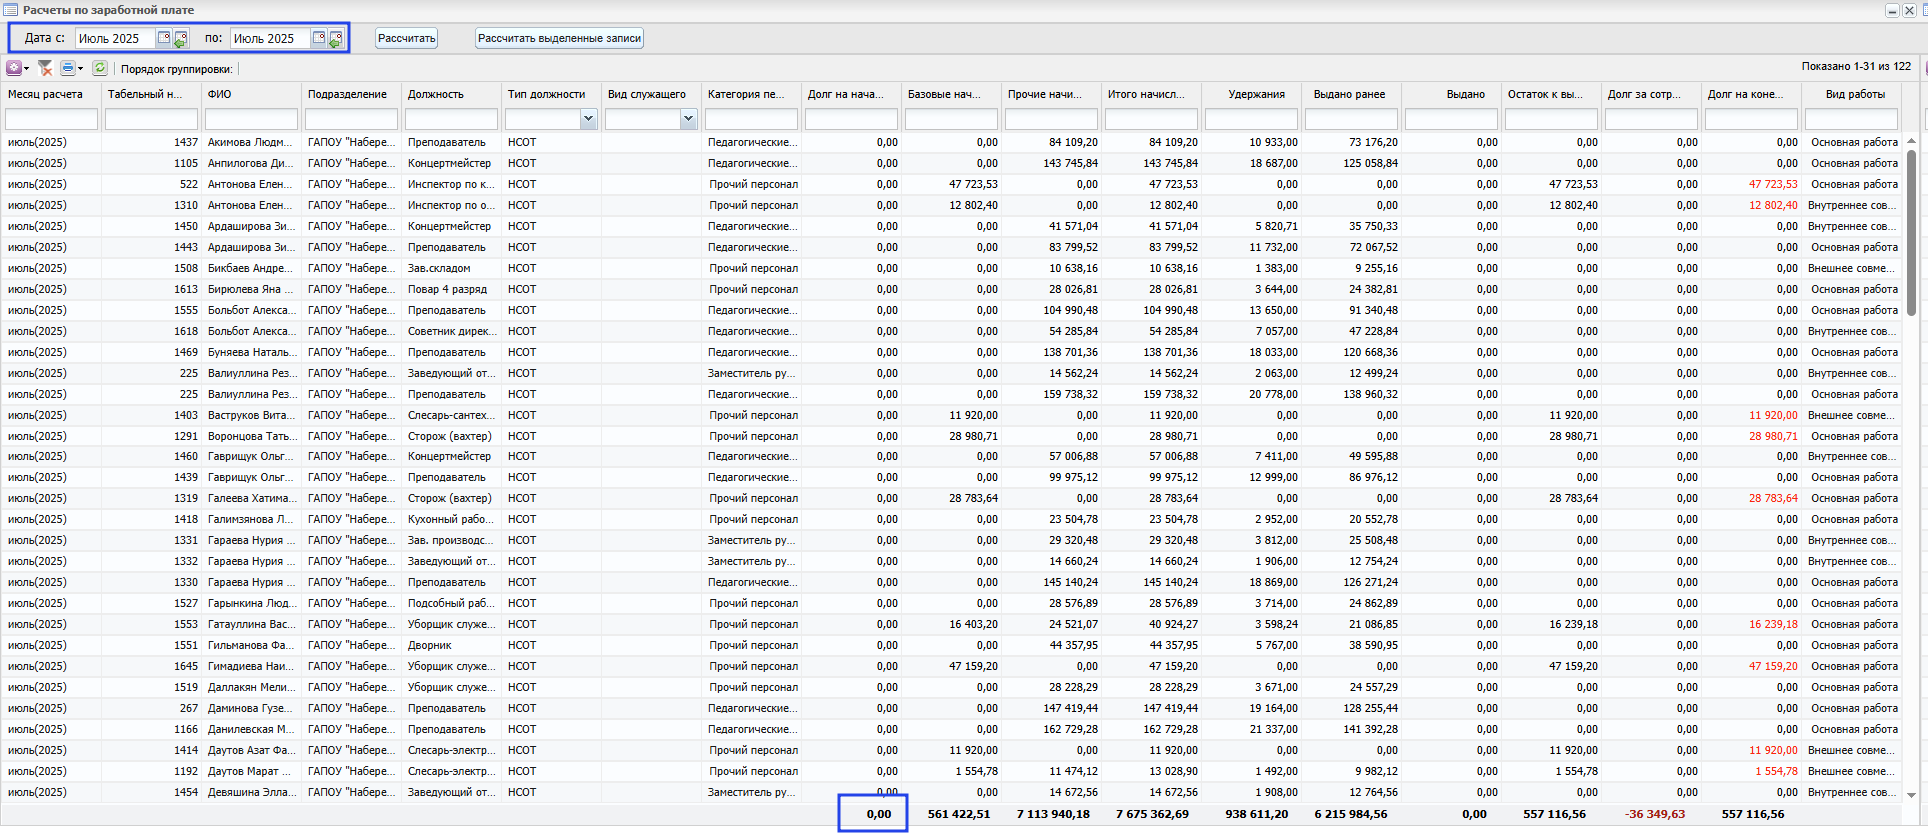Click the window icon beside 'Расчеты по заработной плате'
This screenshot has width=1928, height=833.
pyautogui.click(x=10, y=10)
